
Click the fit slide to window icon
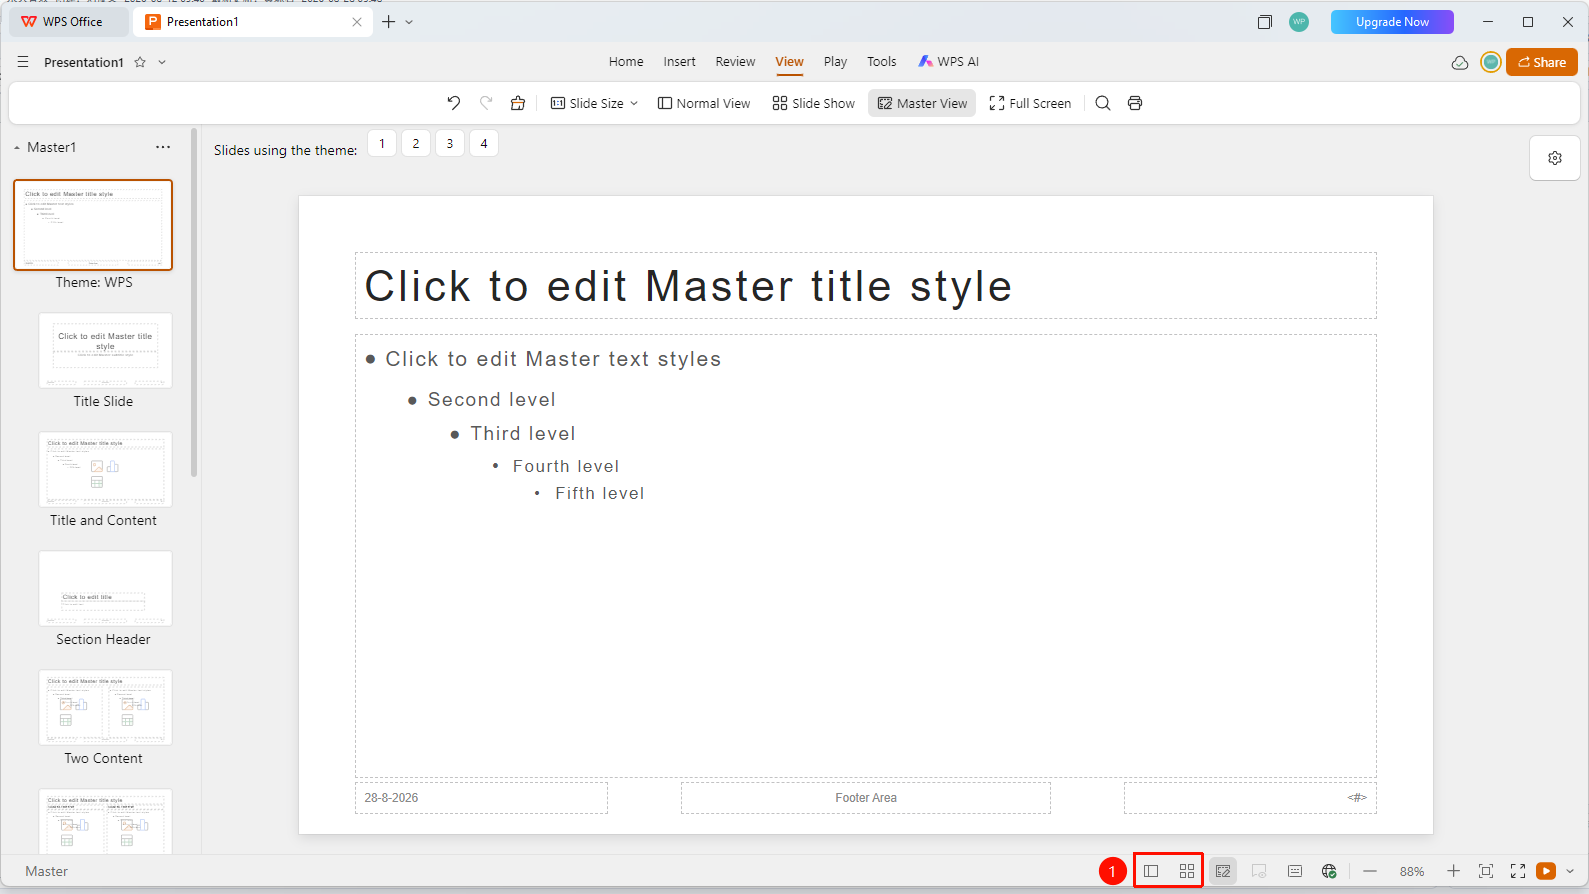[1486, 871]
